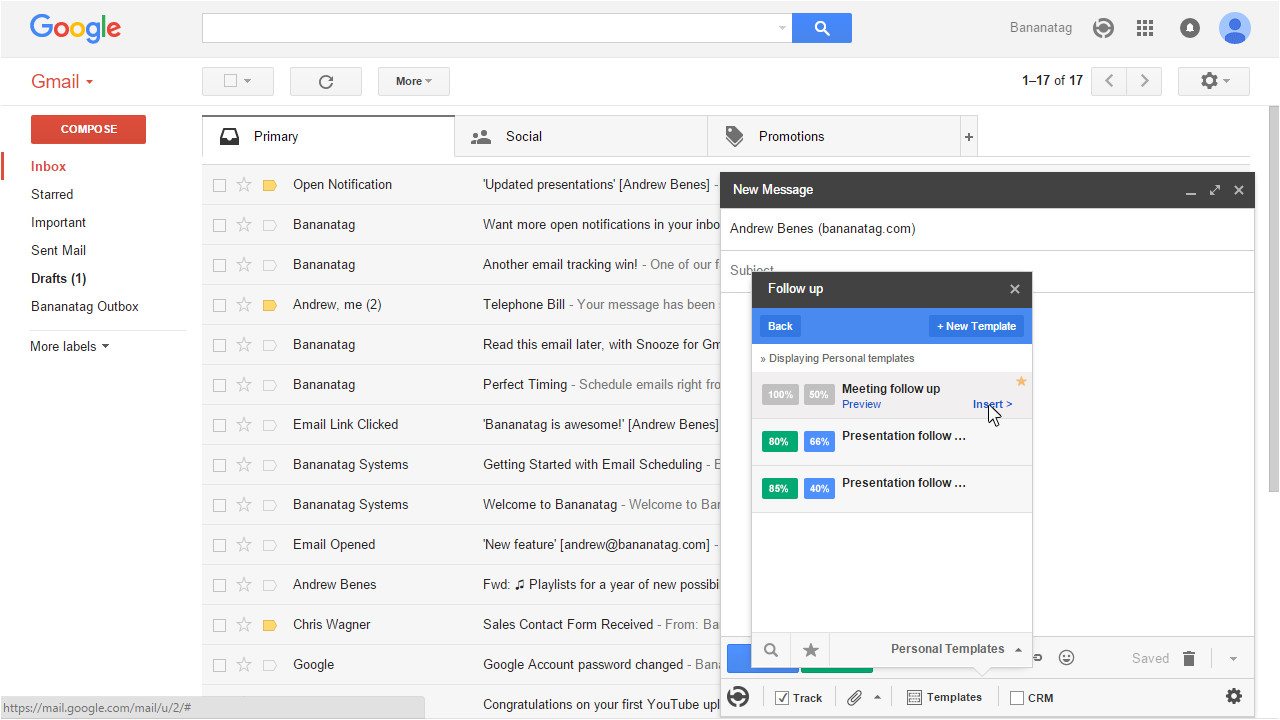Open the Templates button in compose toolbar
This screenshot has height=720, width=1280.
pos(944,697)
